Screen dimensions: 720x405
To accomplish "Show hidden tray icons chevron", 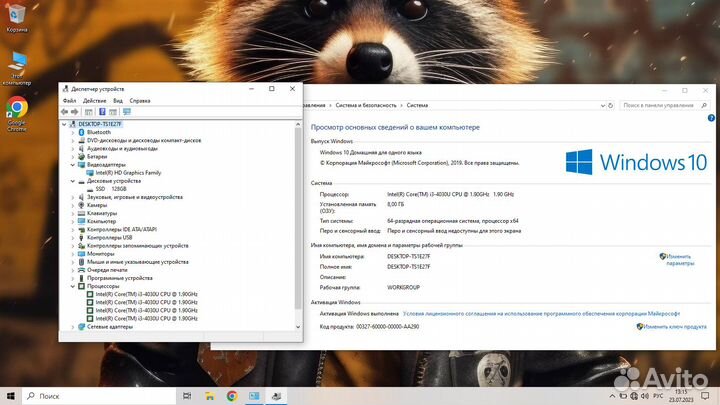I will (x=612, y=396).
